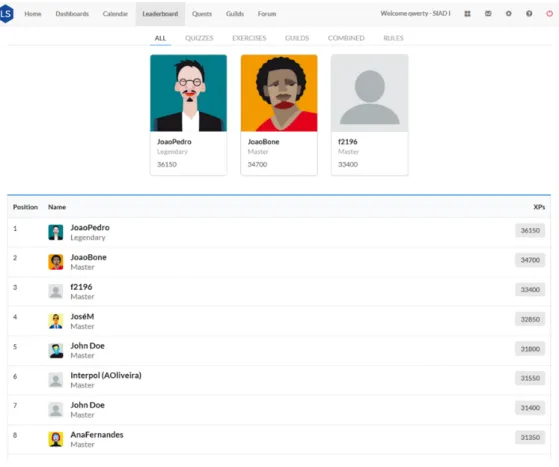Open the apps grid icon in header

(x=467, y=14)
